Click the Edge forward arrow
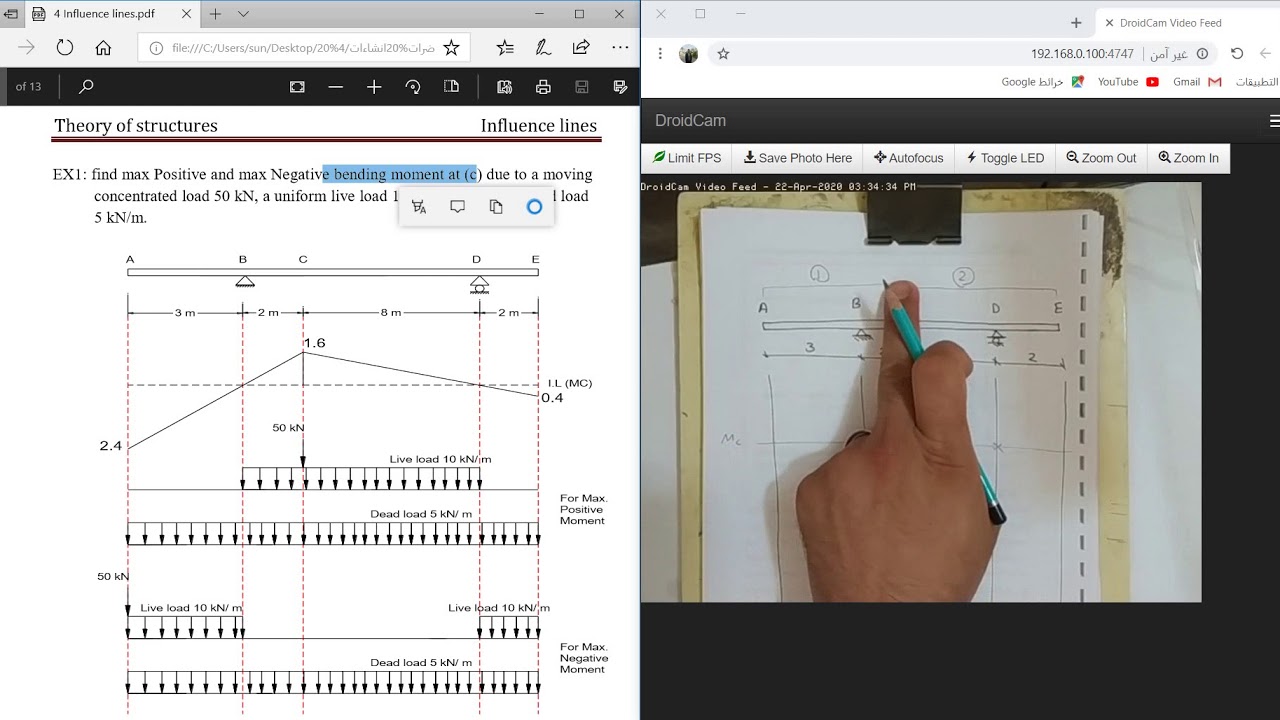Image resolution: width=1280 pixels, height=720 pixels. [27, 48]
